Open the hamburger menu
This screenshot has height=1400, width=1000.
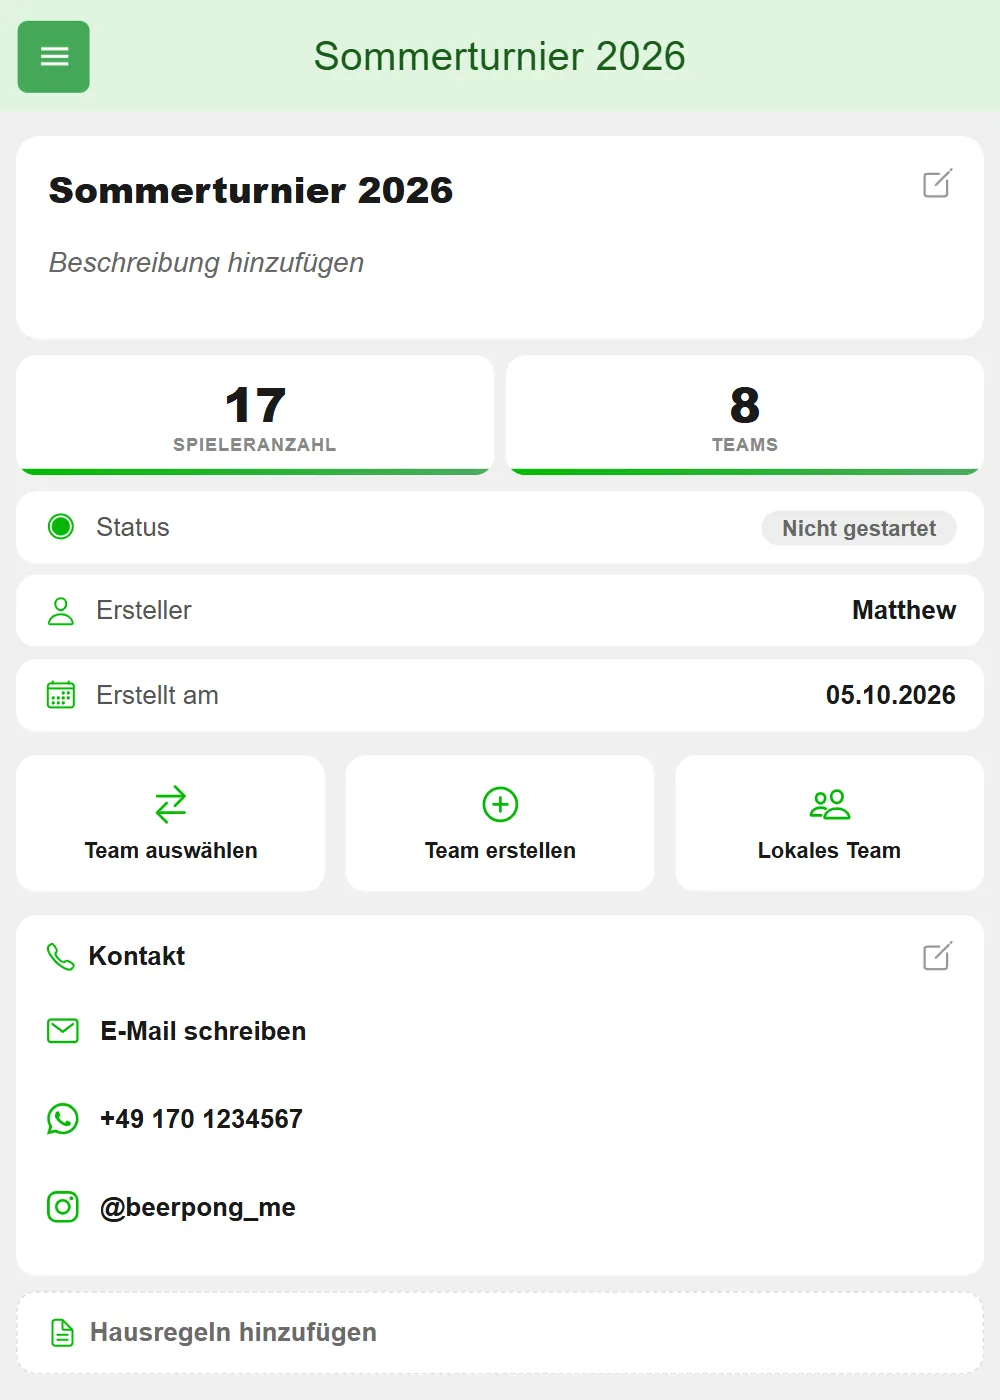pyautogui.click(x=54, y=57)
